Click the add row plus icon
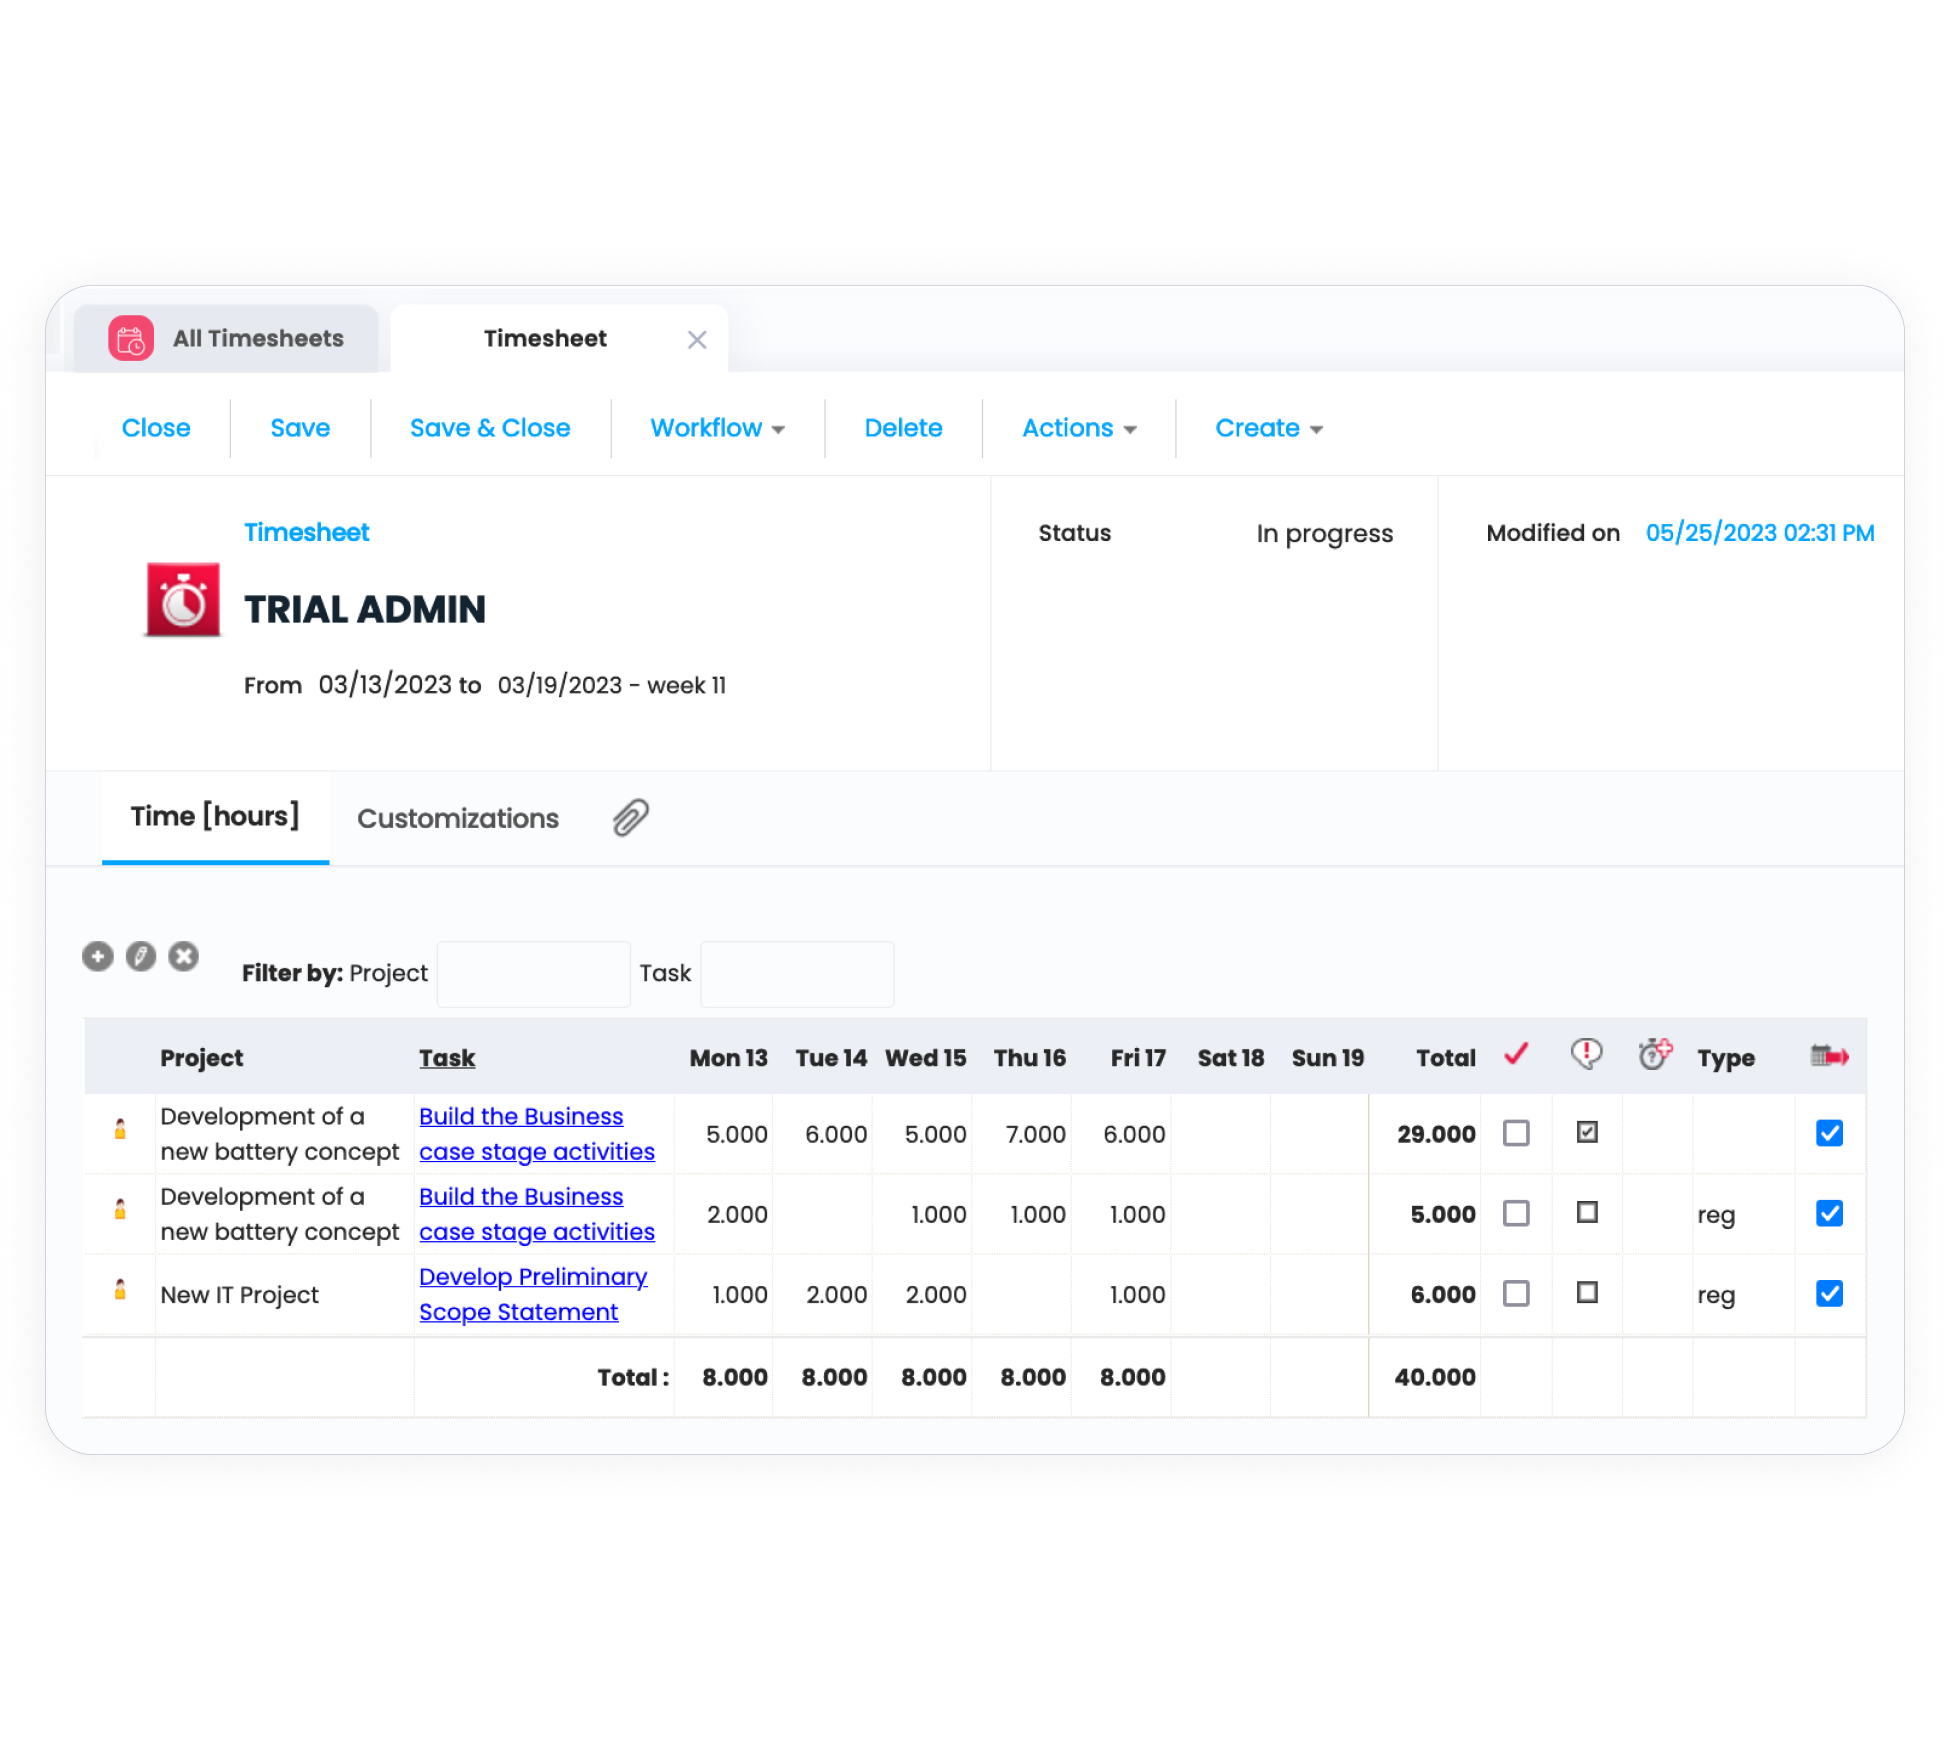1950x1740 pixels. coord(97,957)
